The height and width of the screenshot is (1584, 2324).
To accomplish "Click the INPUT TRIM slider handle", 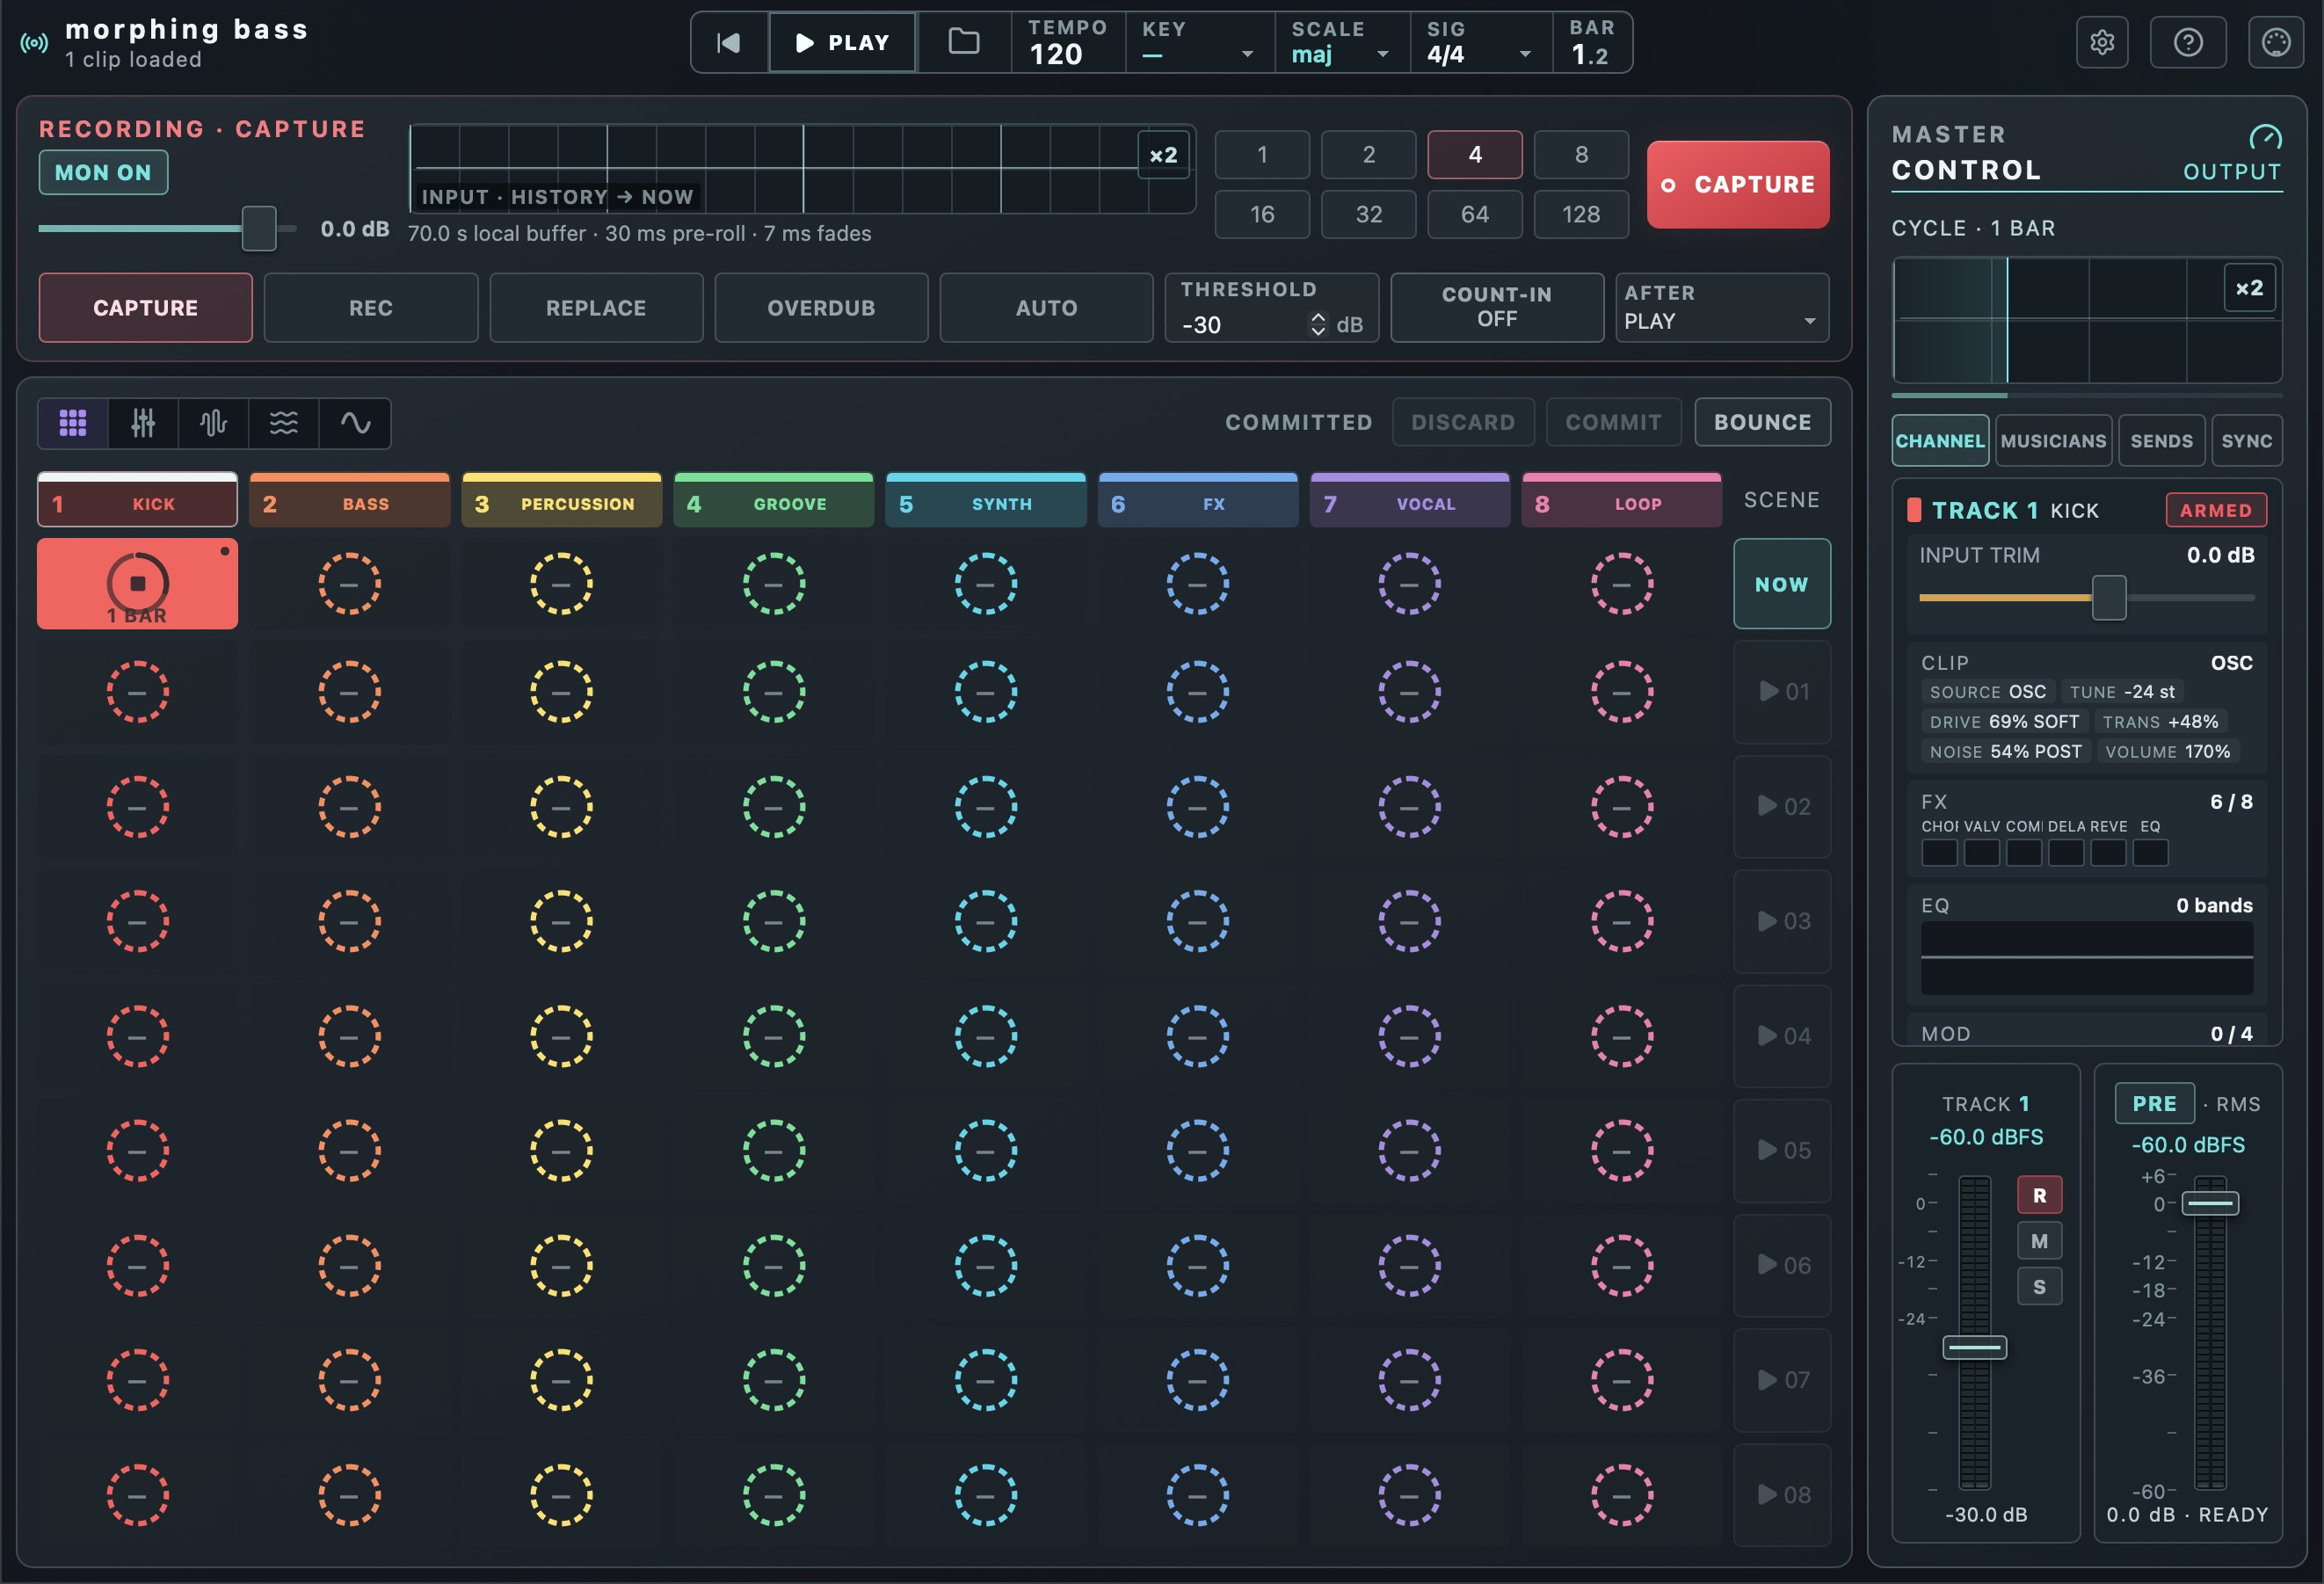I will click(2109, 598).
